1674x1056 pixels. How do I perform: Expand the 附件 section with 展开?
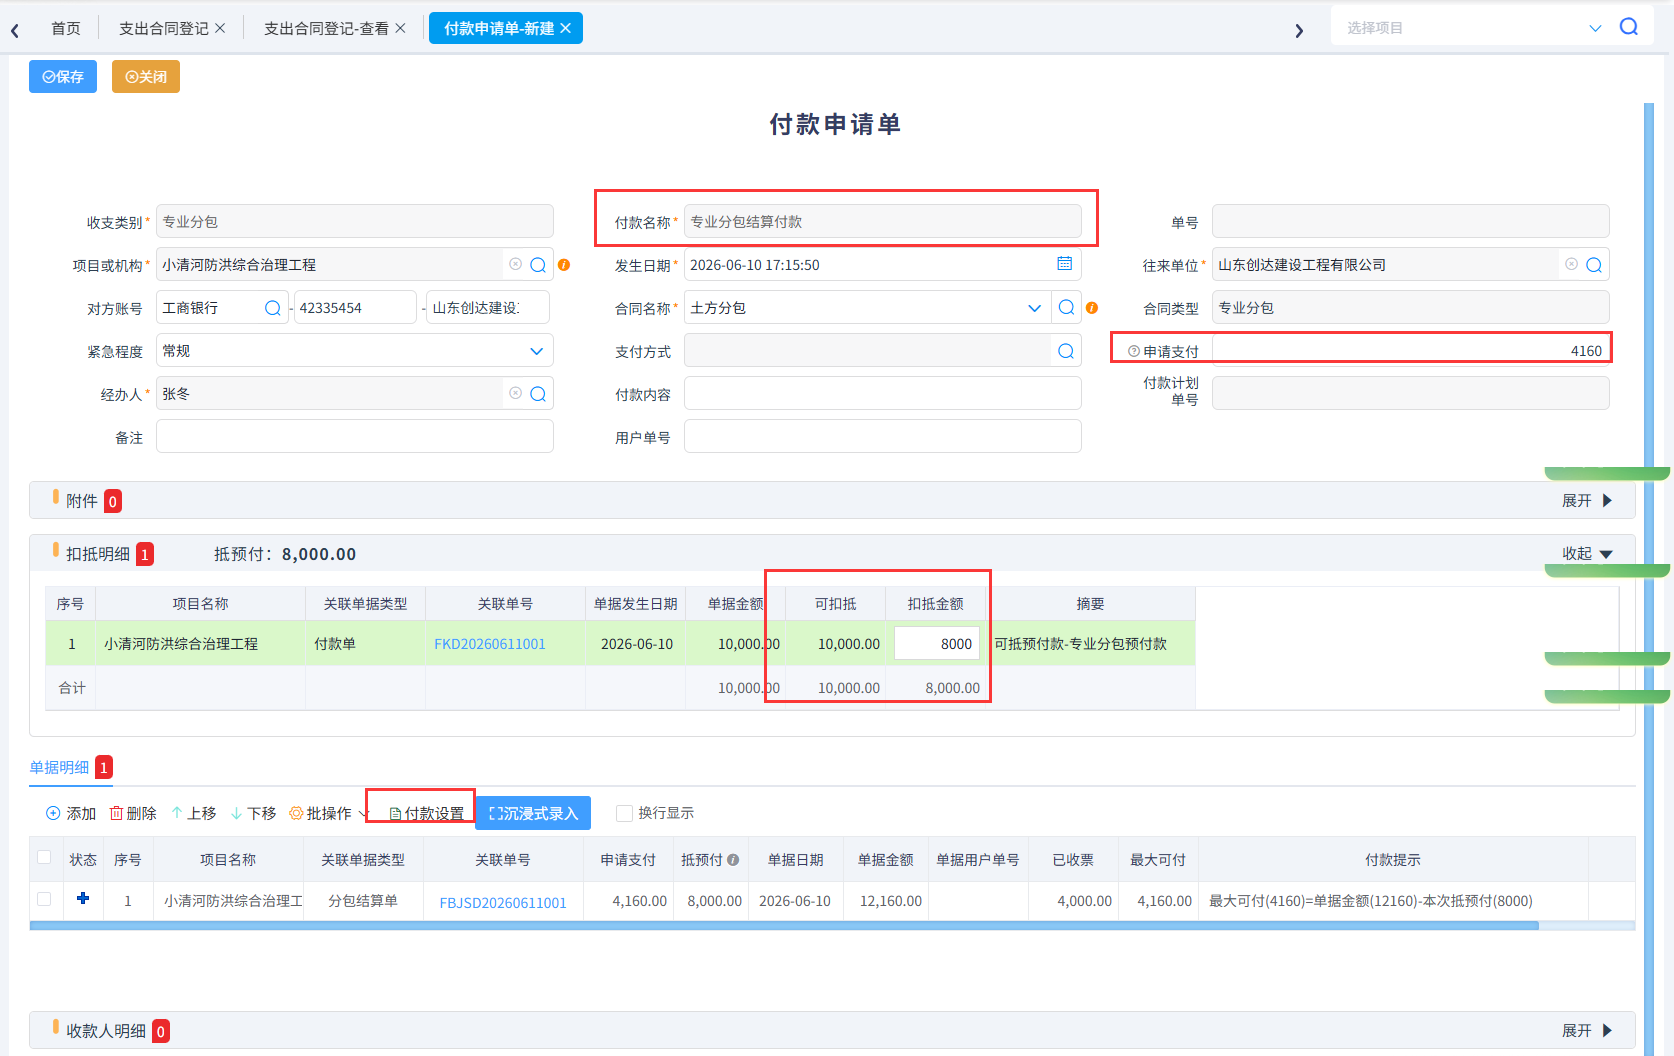[x=1587, y=500]
